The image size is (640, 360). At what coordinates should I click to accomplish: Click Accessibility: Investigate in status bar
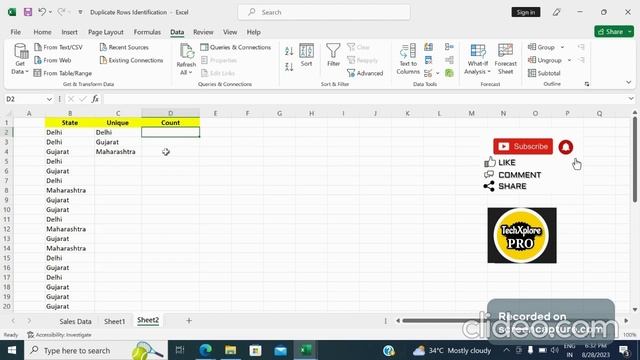pos(60,335)
